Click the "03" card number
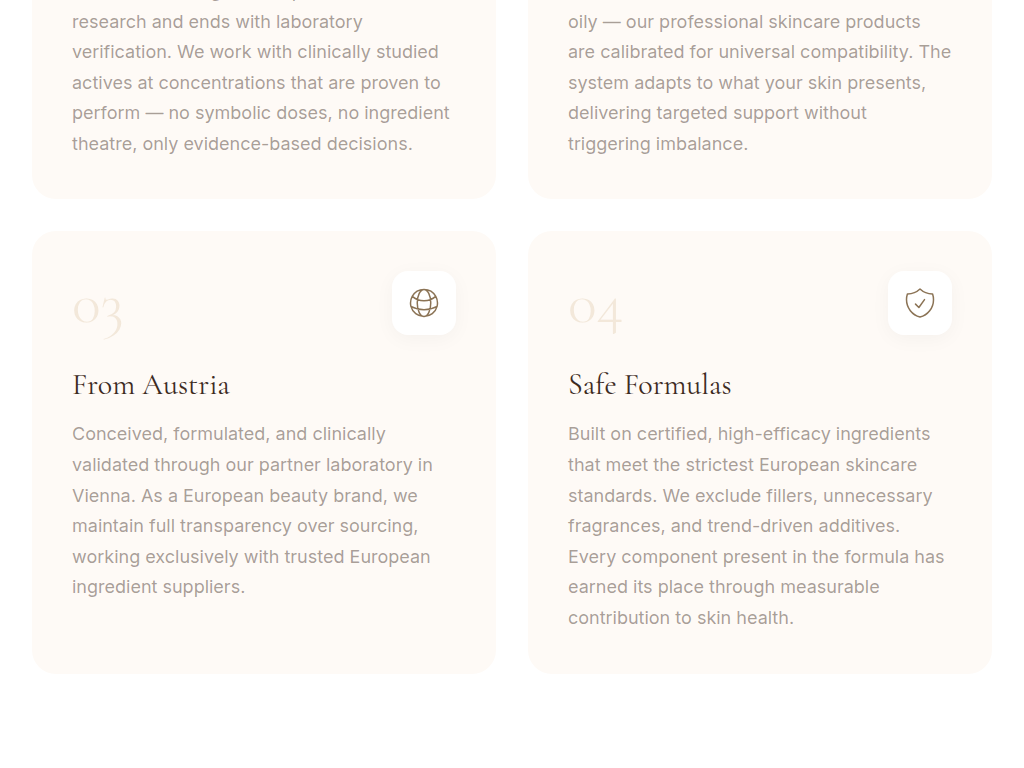The image size is (1024, 768). pos(97,310)
